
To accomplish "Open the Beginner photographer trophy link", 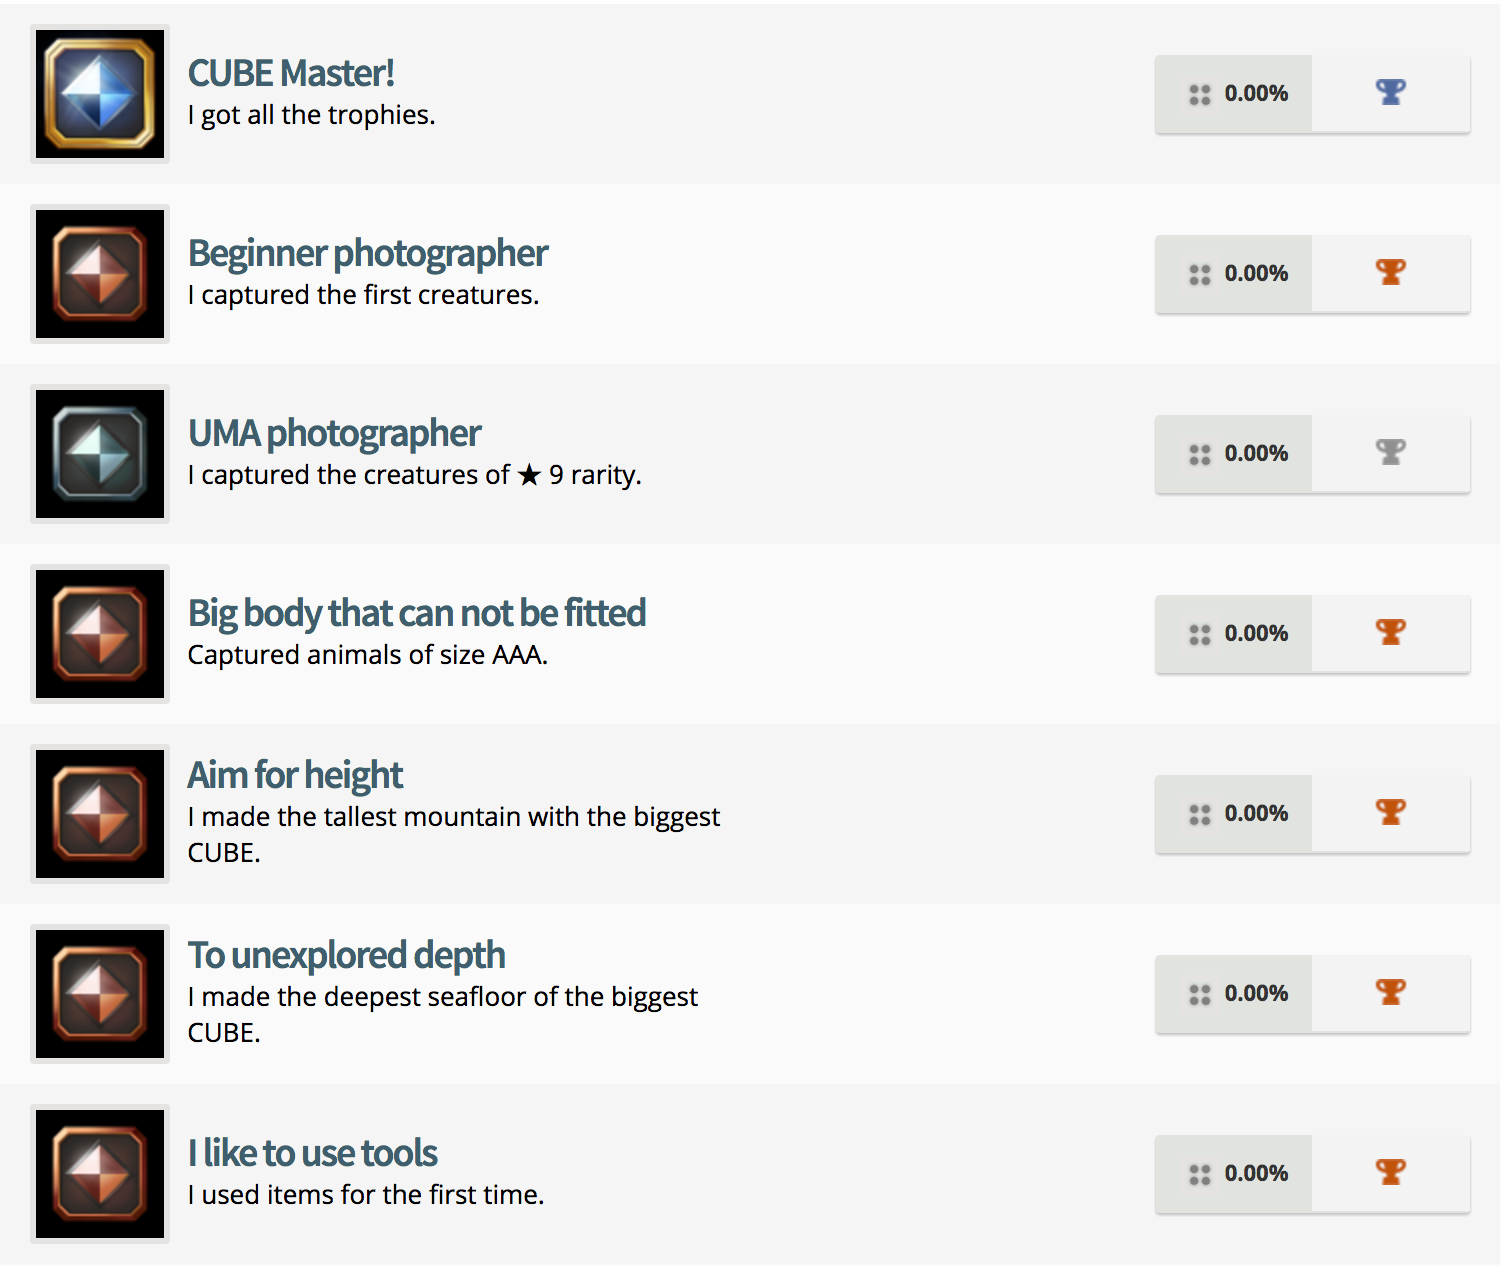I will [367, 254].
